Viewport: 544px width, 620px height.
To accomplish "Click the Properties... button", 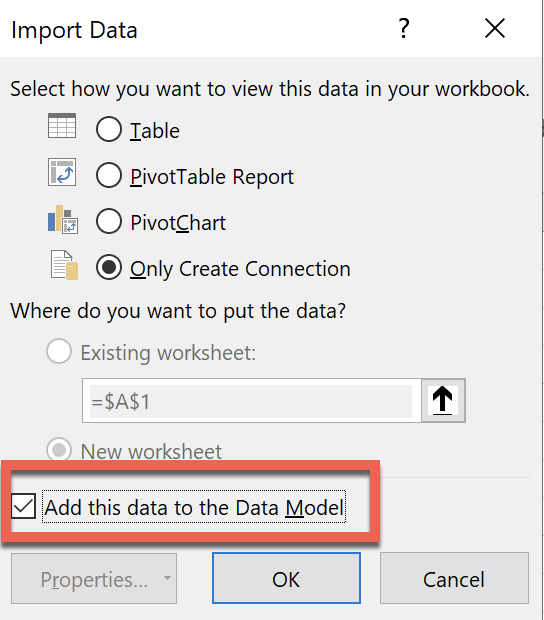I will coord(94,578).
